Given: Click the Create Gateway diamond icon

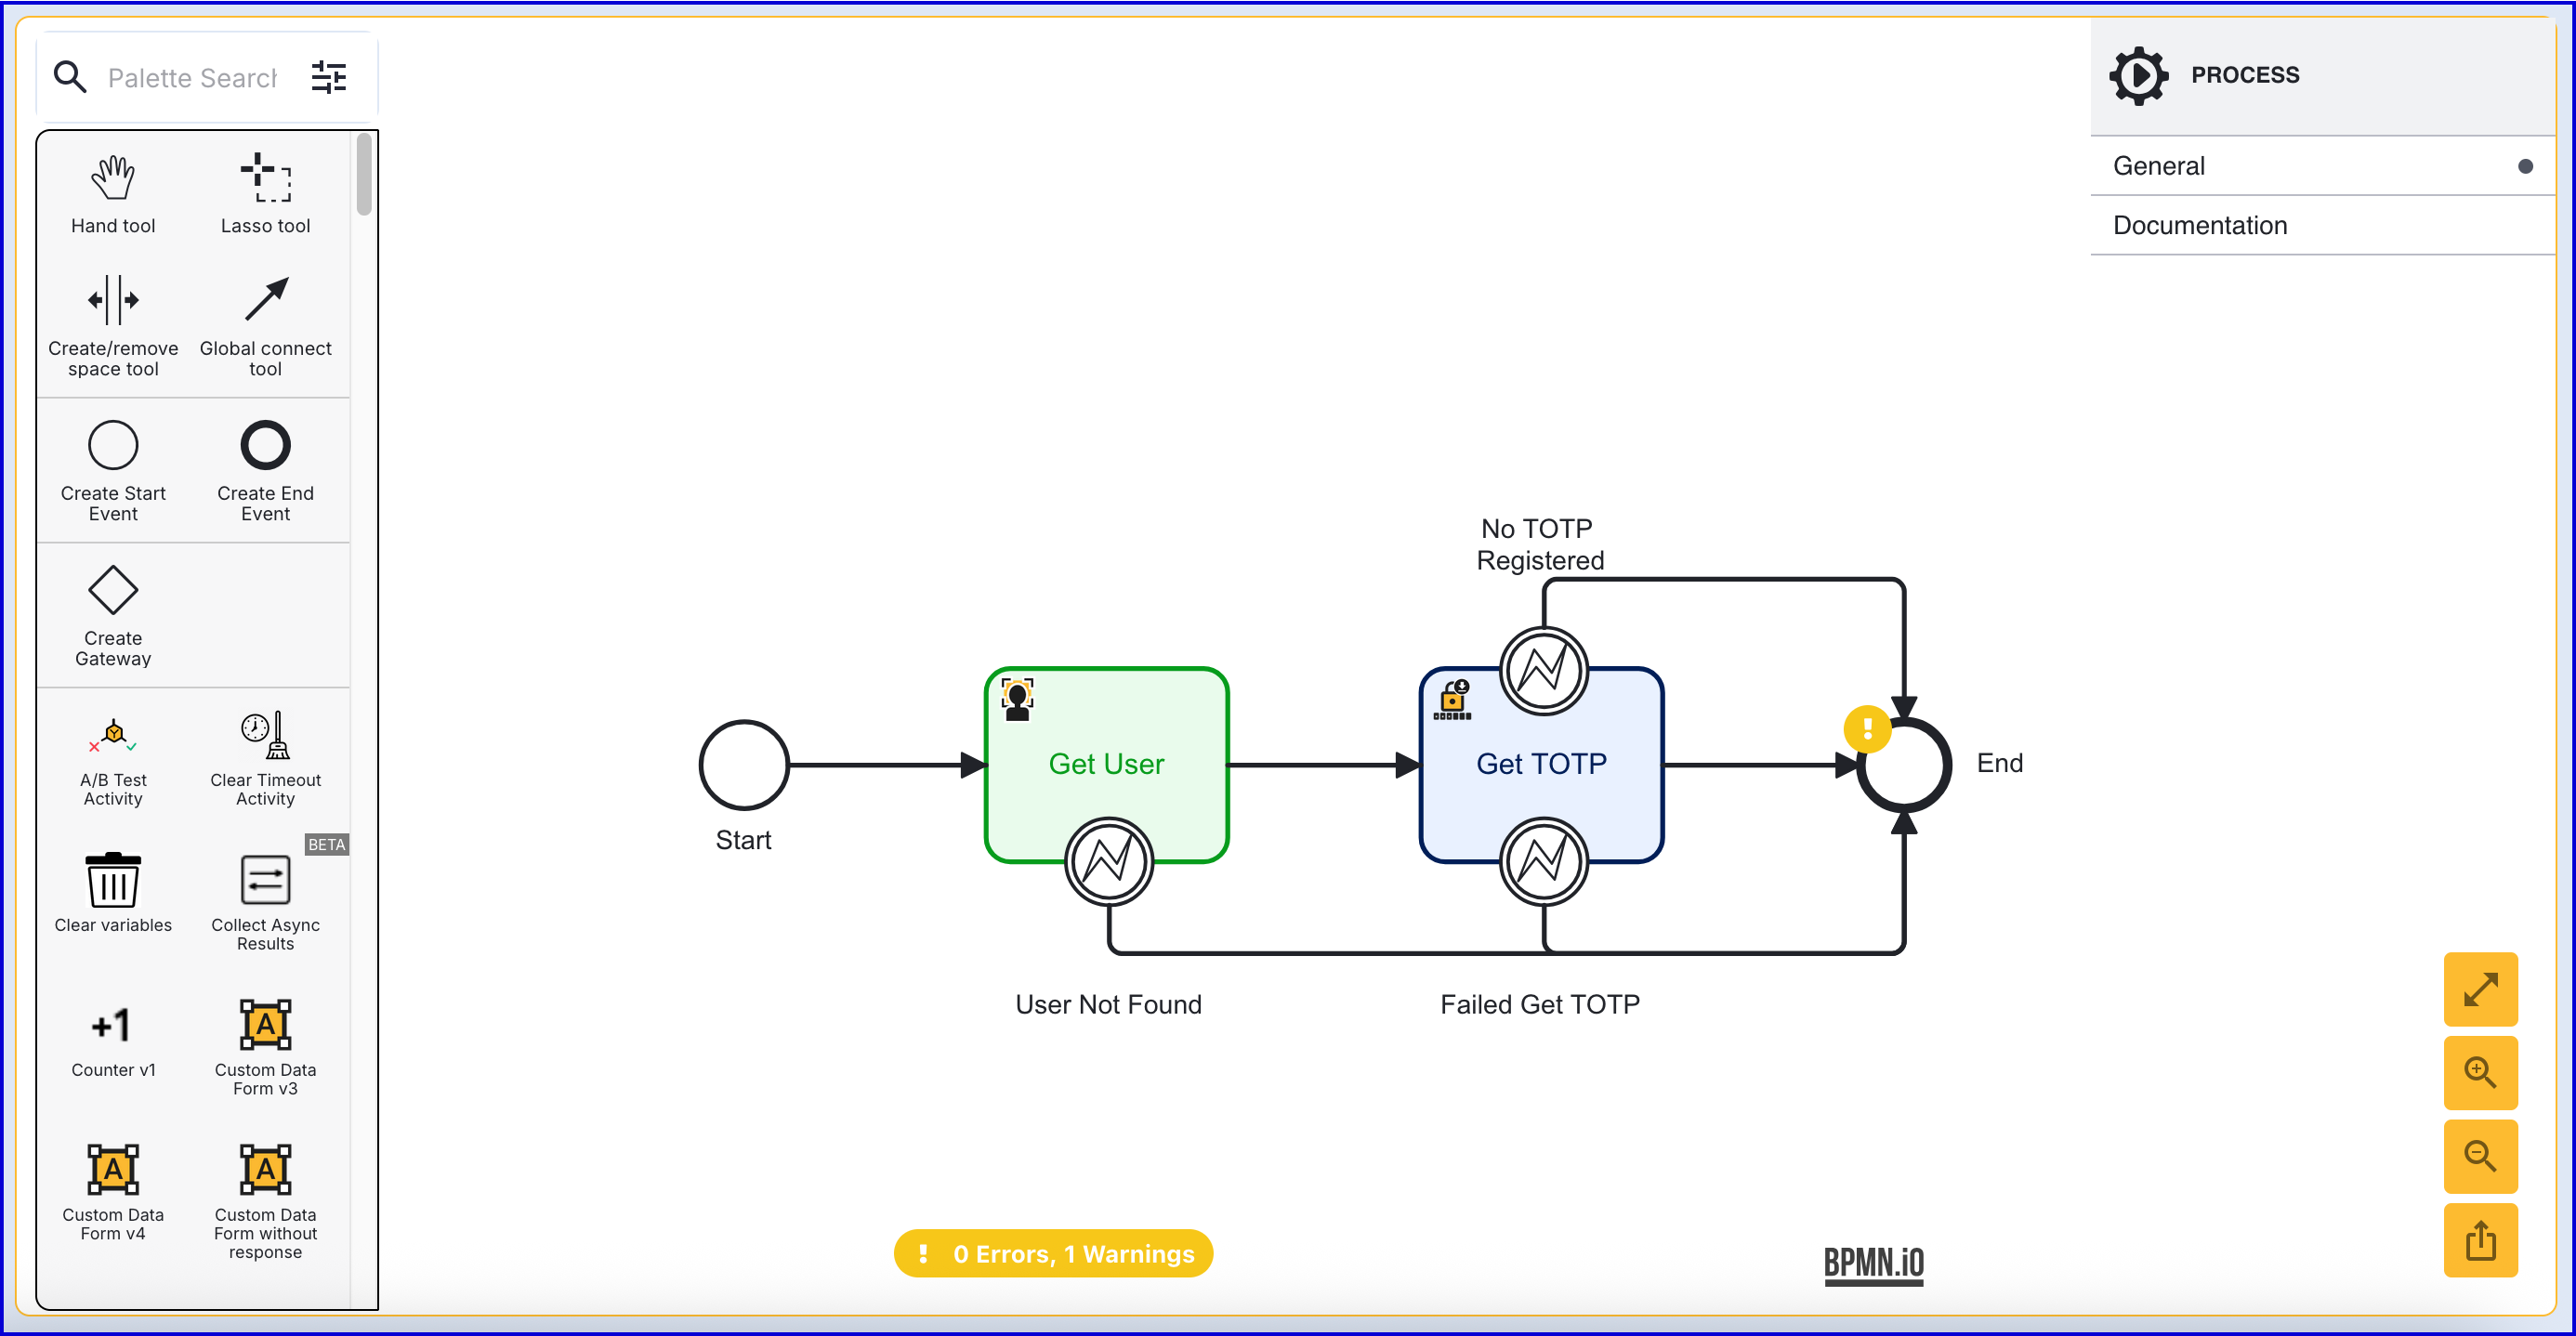Looking at the screenshot, I should (113, 590).
